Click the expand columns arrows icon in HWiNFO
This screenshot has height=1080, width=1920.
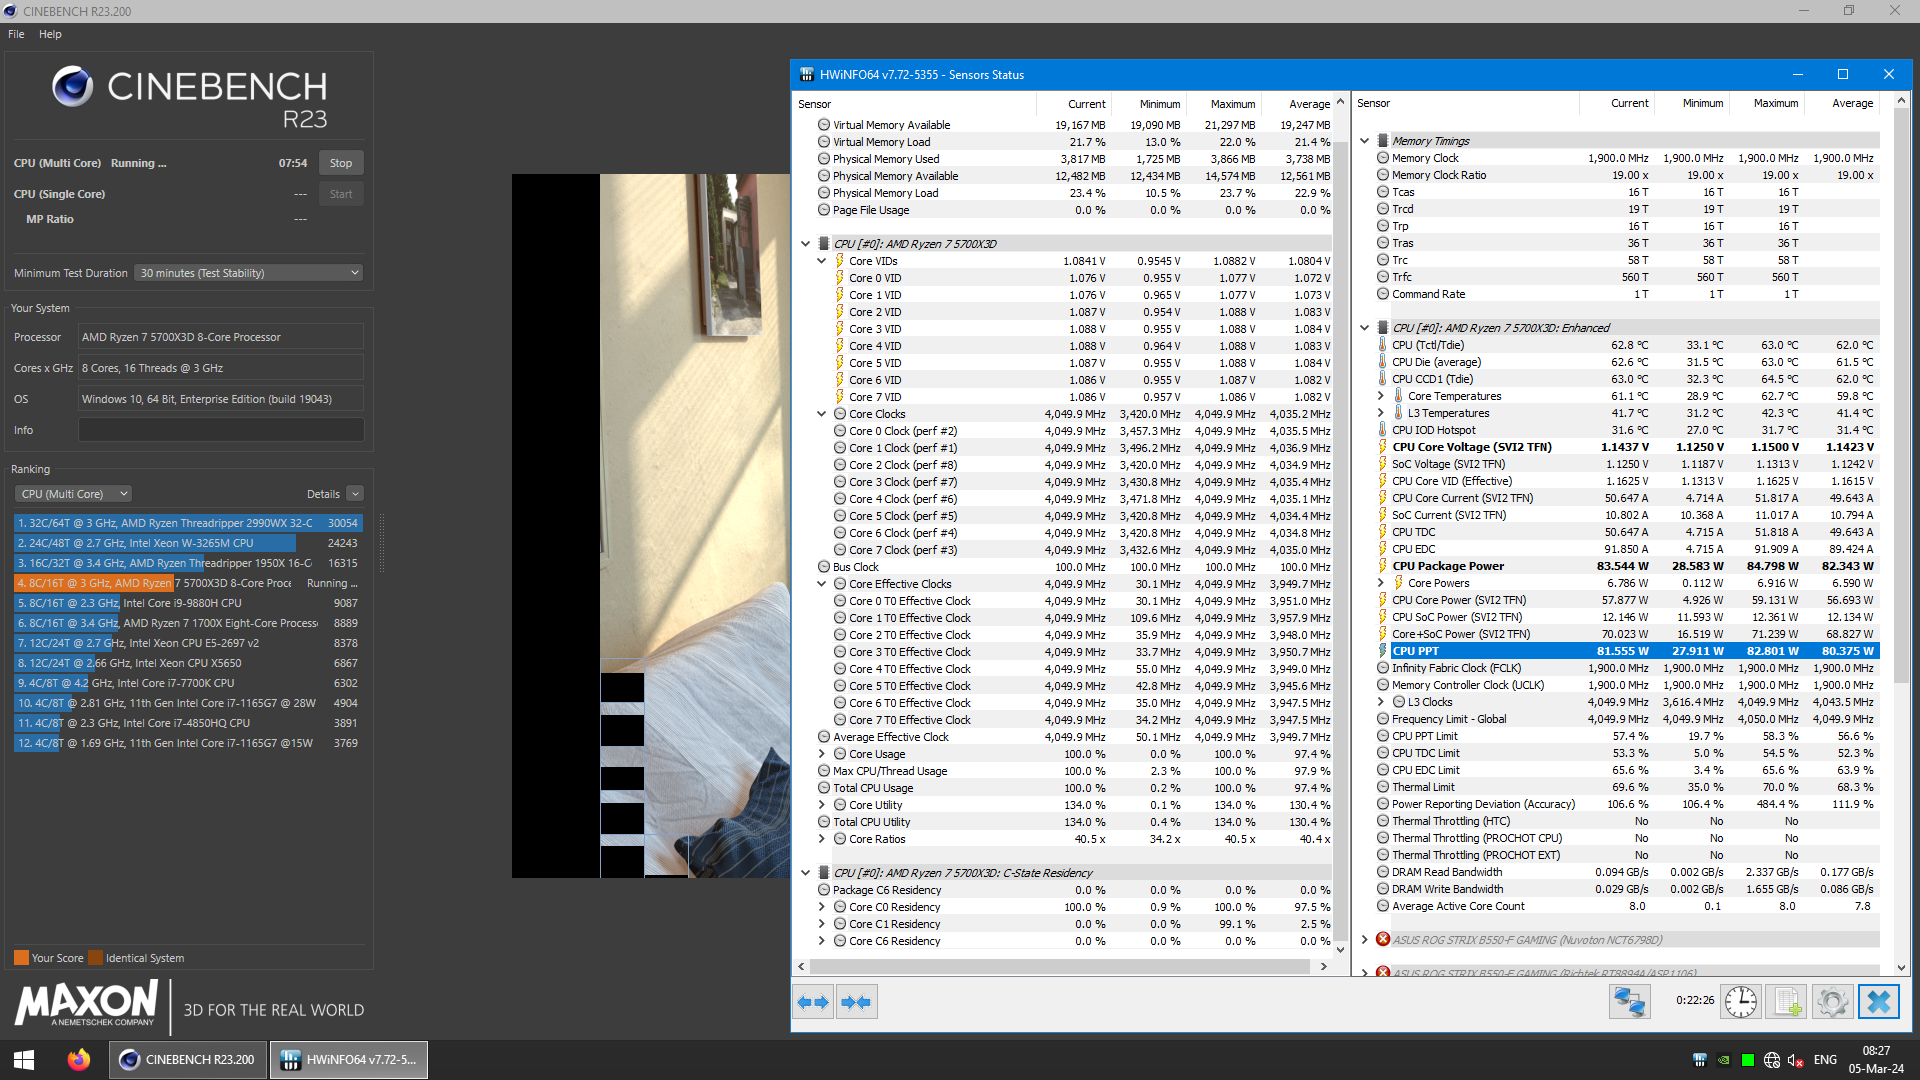[814, 1002]
